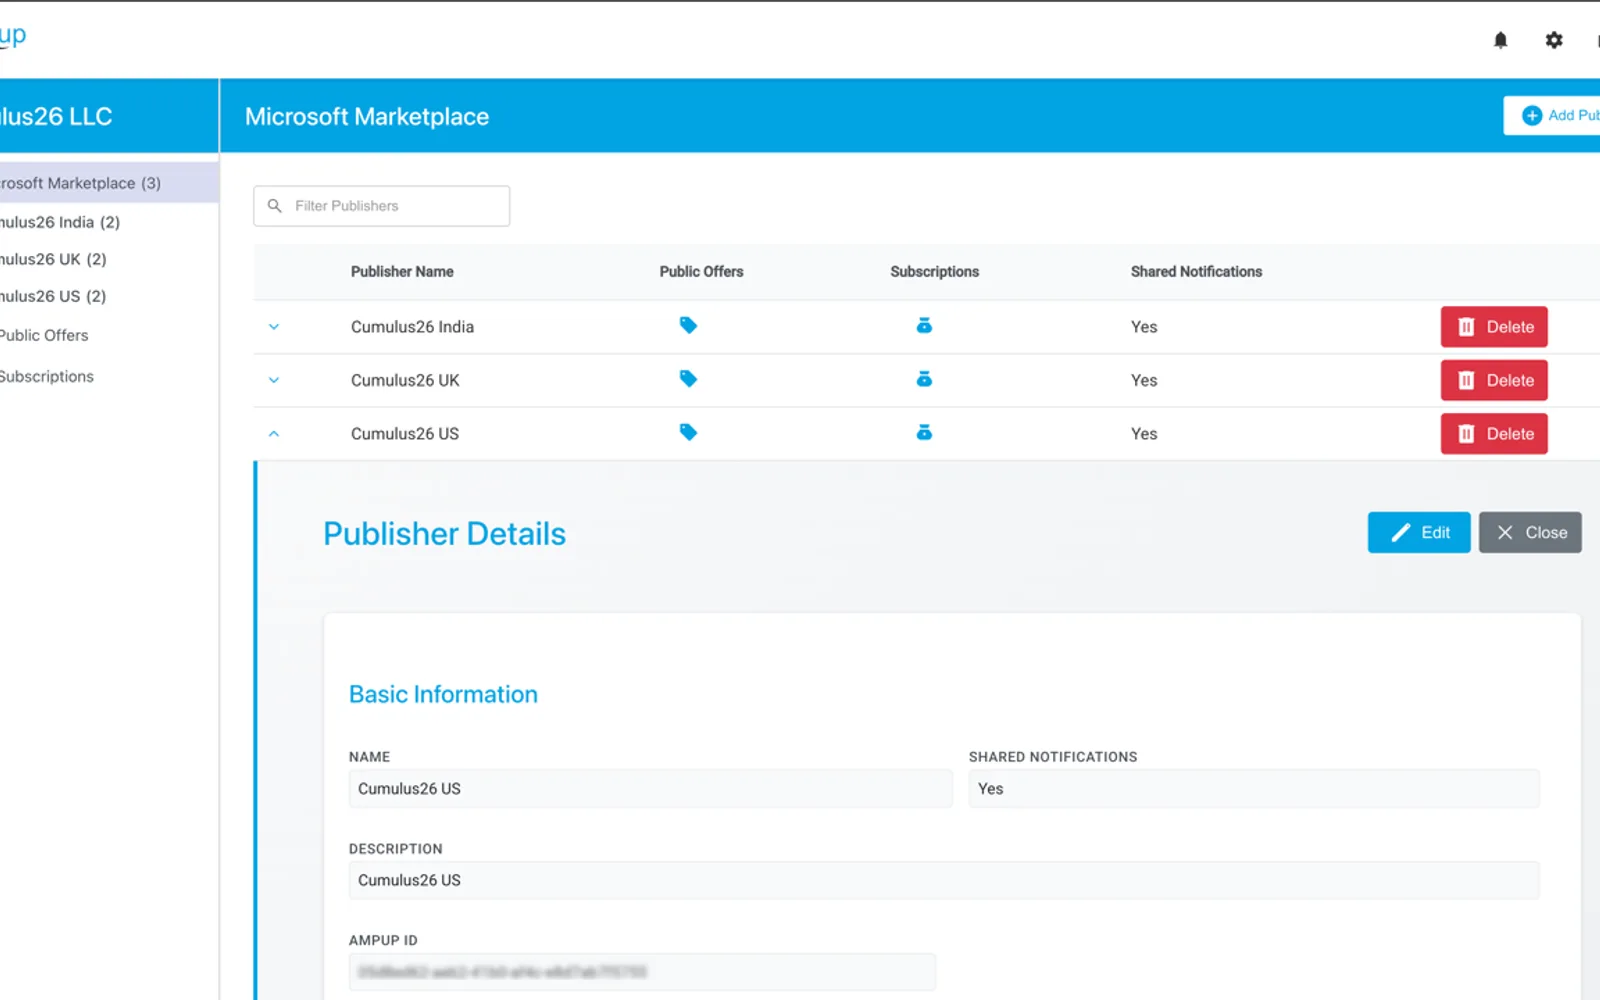The image size is (1600, 1000).
Task: Click the search magnifier in Filter Publishers
Action: [x=275, y=205]
